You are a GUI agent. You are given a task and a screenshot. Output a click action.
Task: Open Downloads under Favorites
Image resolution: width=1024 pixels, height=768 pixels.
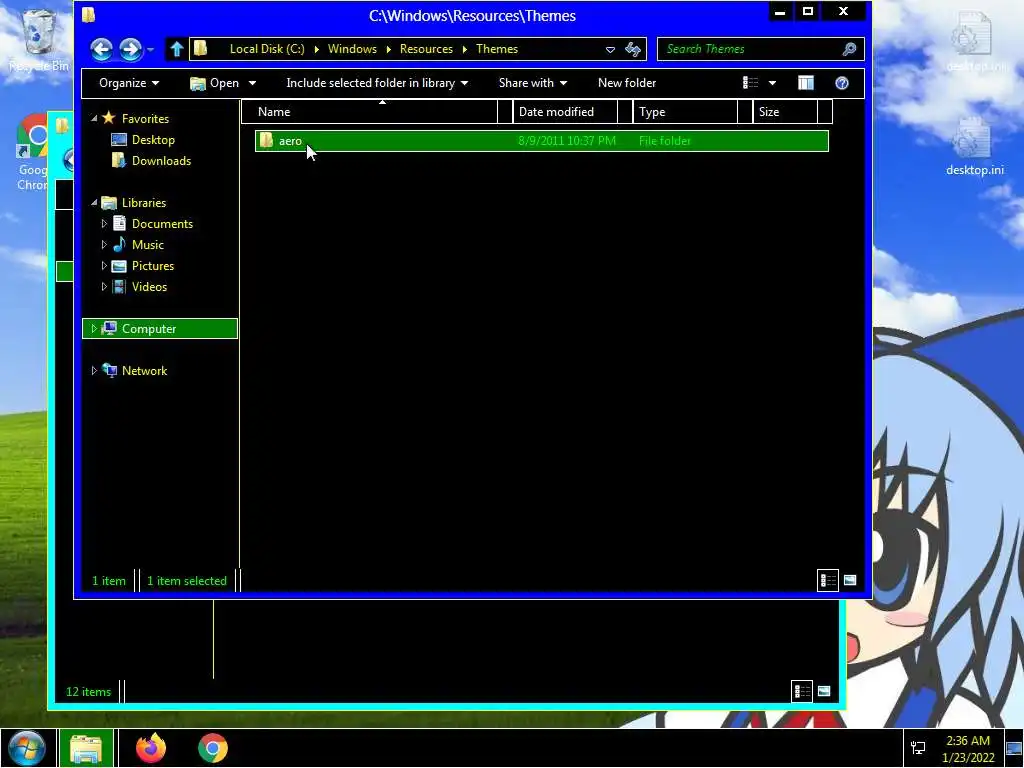pos(161,161)
